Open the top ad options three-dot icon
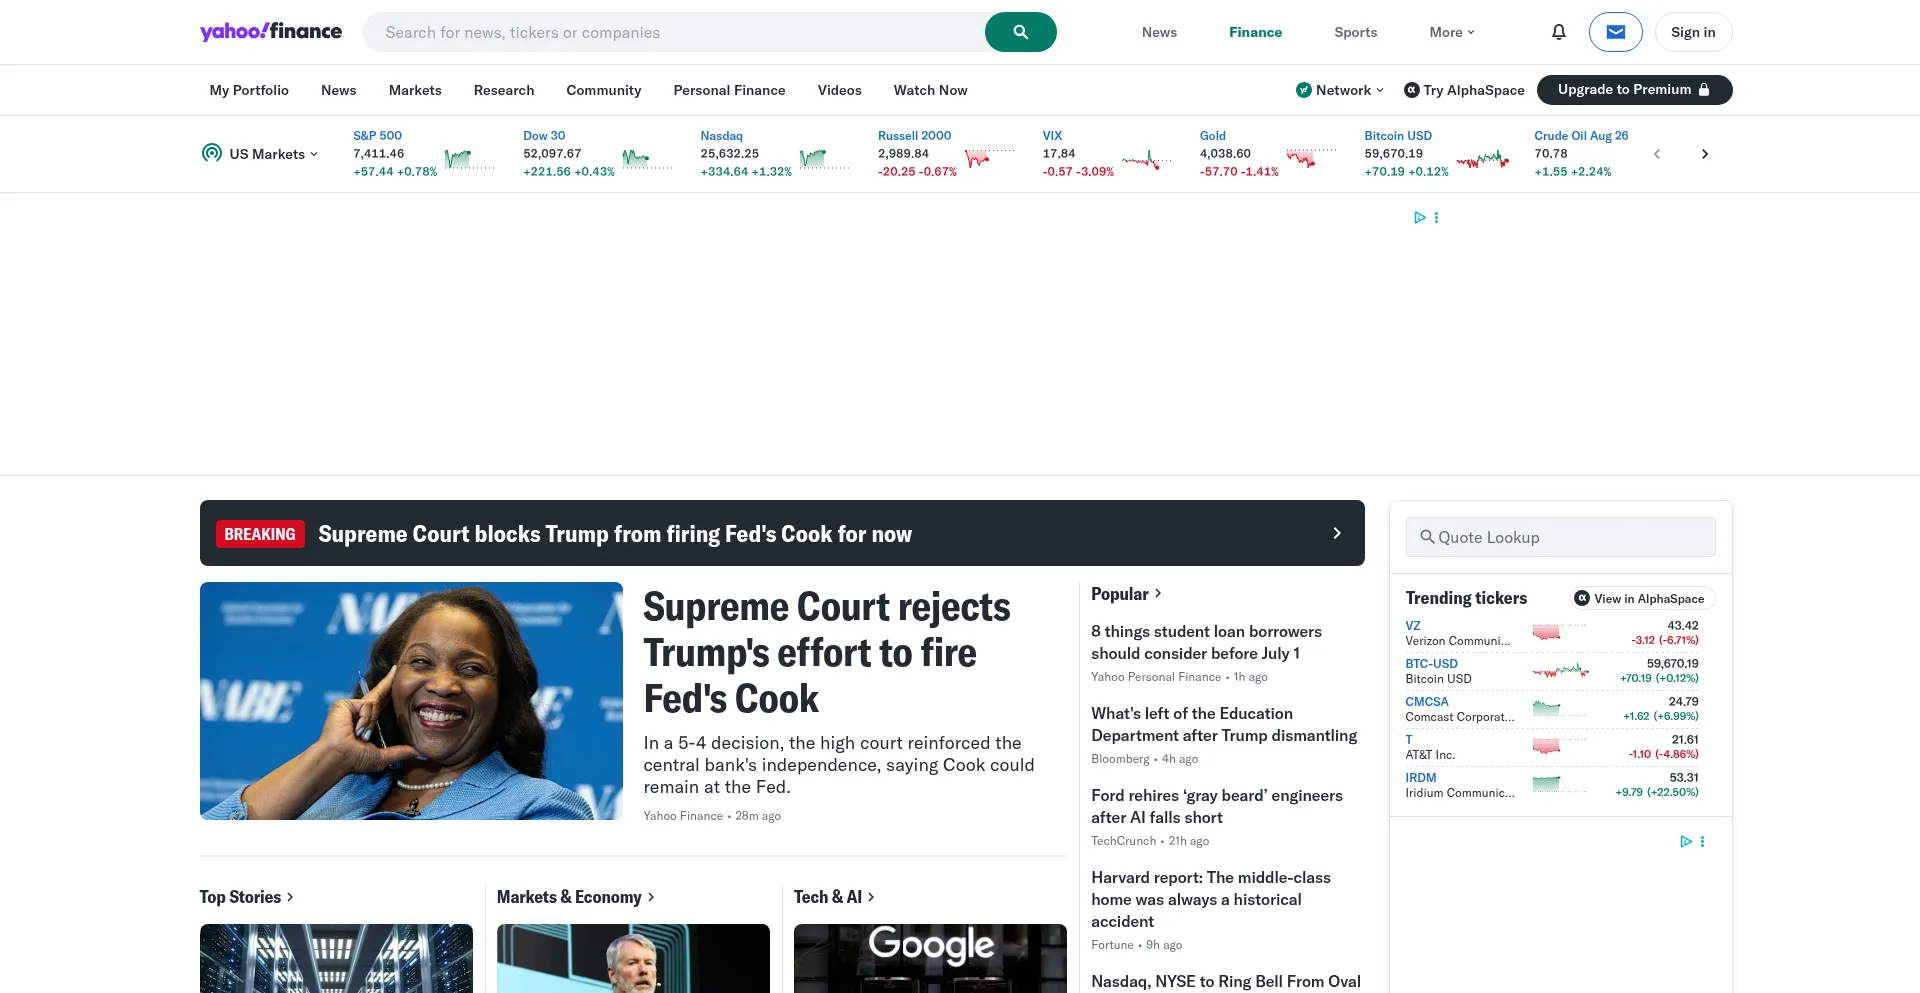This screenshot has height=993, width=1920. (1436, 217)
